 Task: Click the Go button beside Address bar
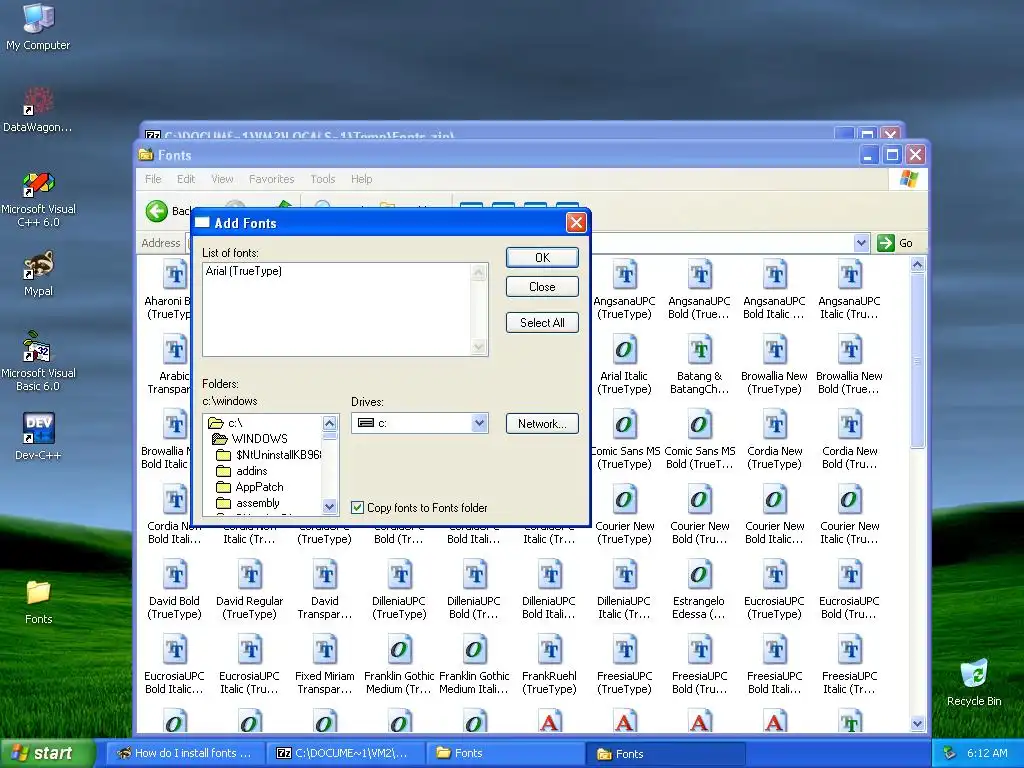tap(895, 243)
